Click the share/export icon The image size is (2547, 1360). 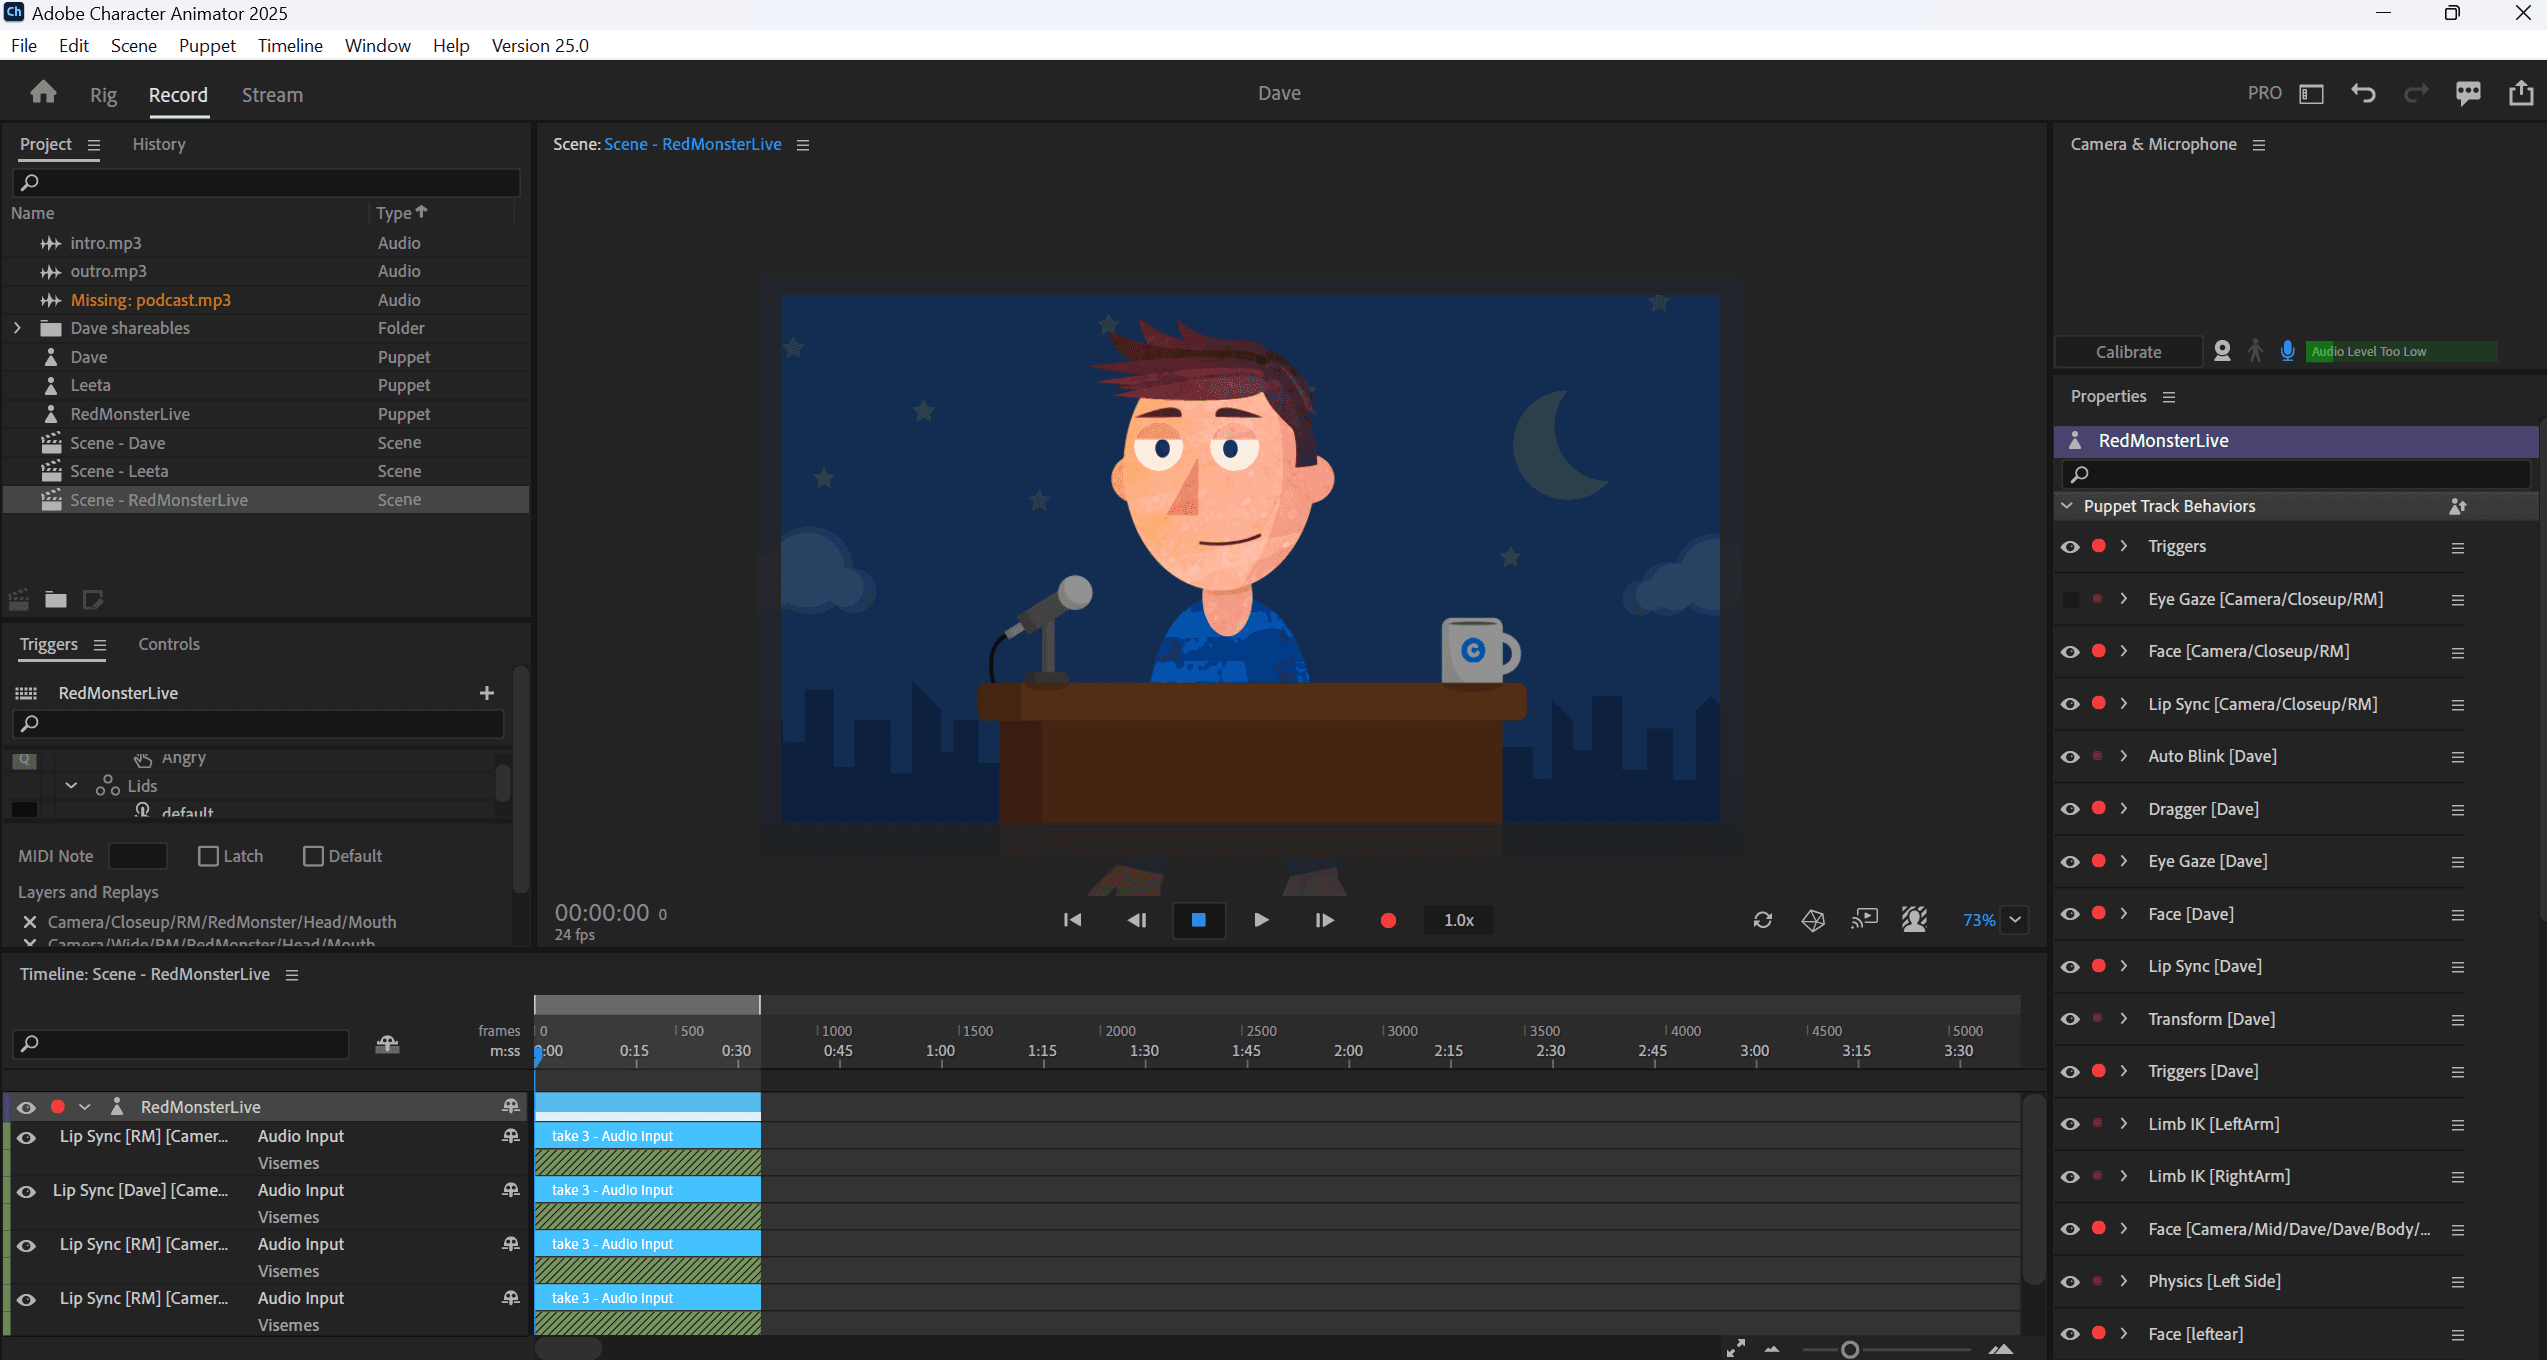click(2521, 93)
